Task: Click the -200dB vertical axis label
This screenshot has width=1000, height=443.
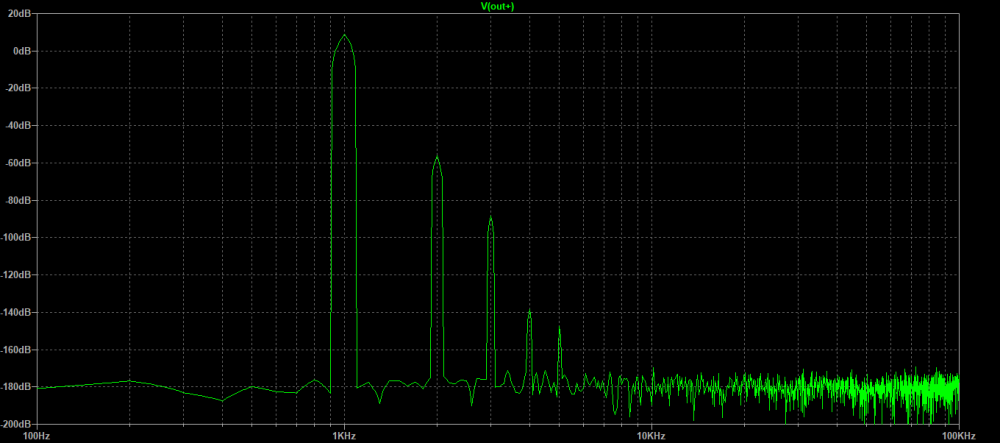Action: click(18, 425)
